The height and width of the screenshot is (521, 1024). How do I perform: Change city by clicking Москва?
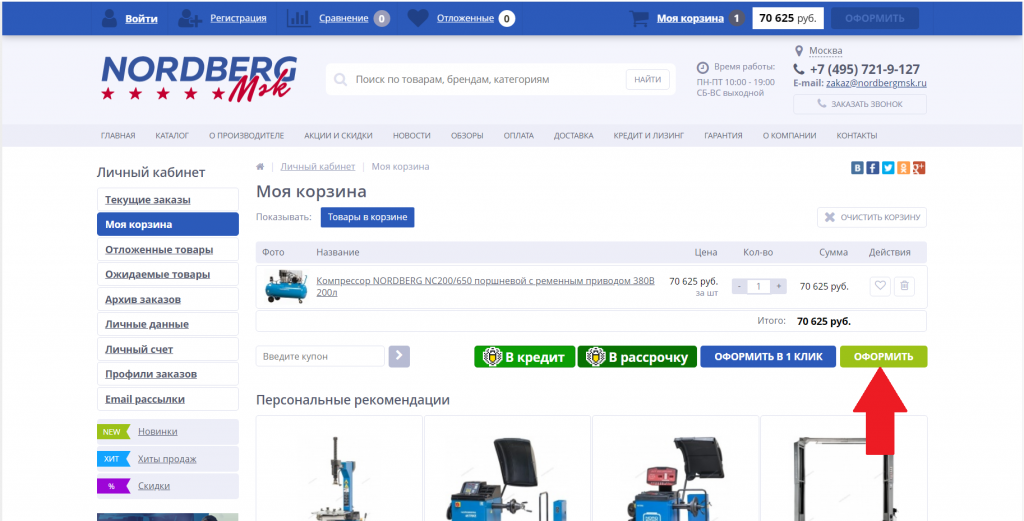825,51
